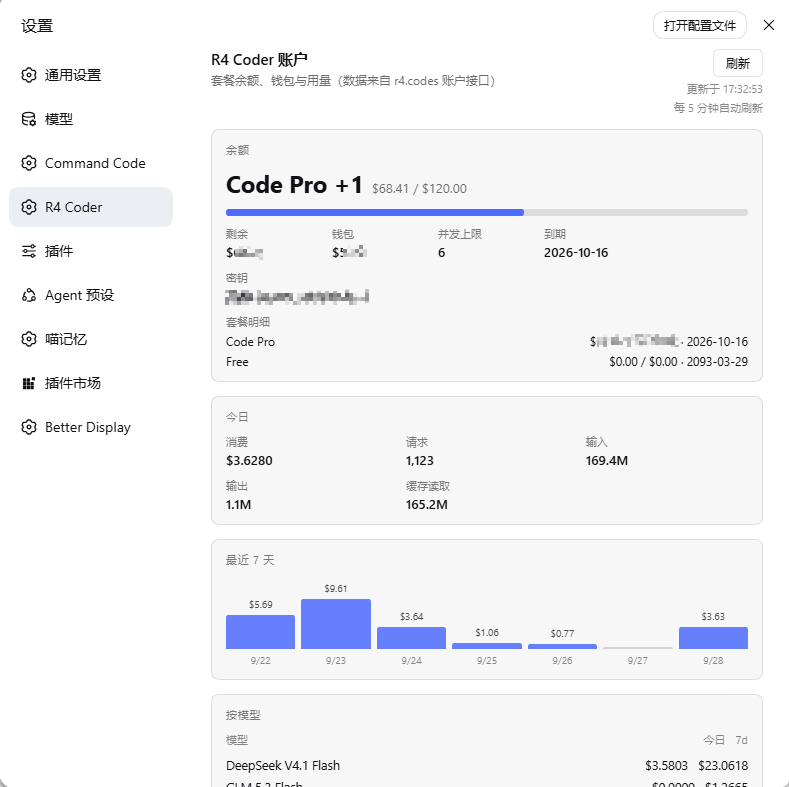Viewport: 789px width, 787px height.
Task: Click the gear icon beside Command Code
Action: pyautogui.click(x=29, y=163)
